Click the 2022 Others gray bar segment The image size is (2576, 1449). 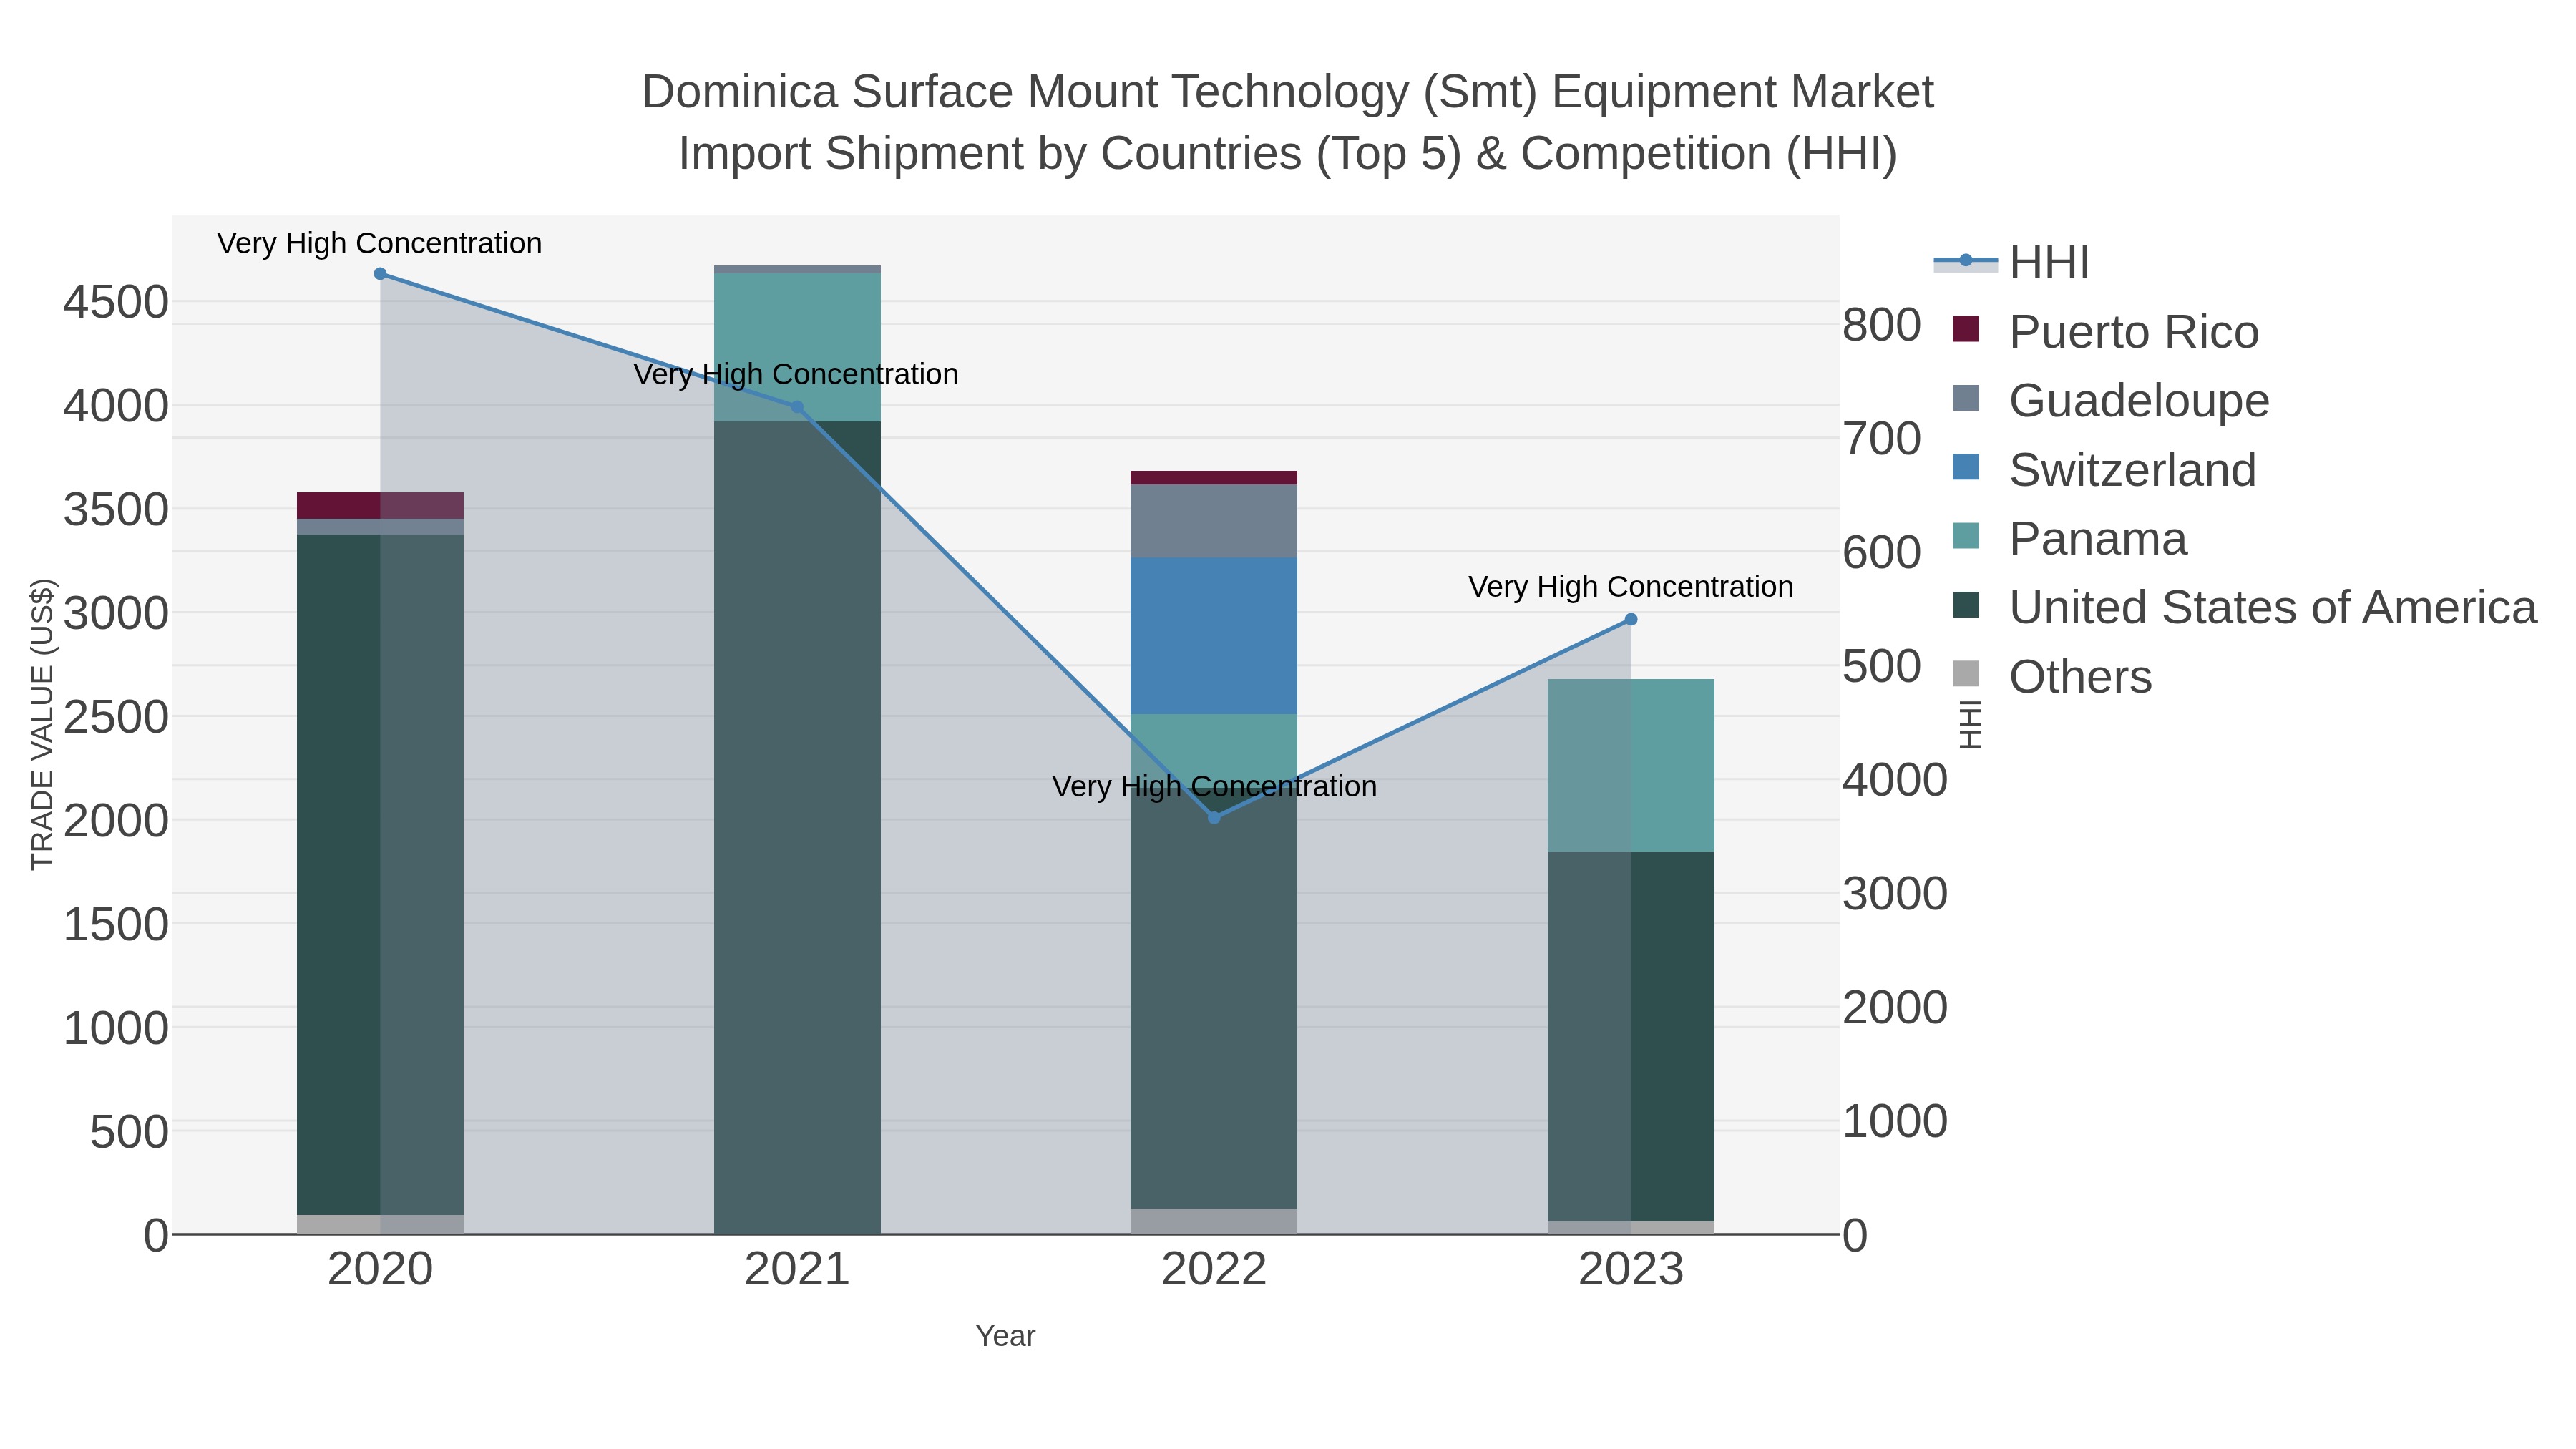(x=1214, y=1222)
